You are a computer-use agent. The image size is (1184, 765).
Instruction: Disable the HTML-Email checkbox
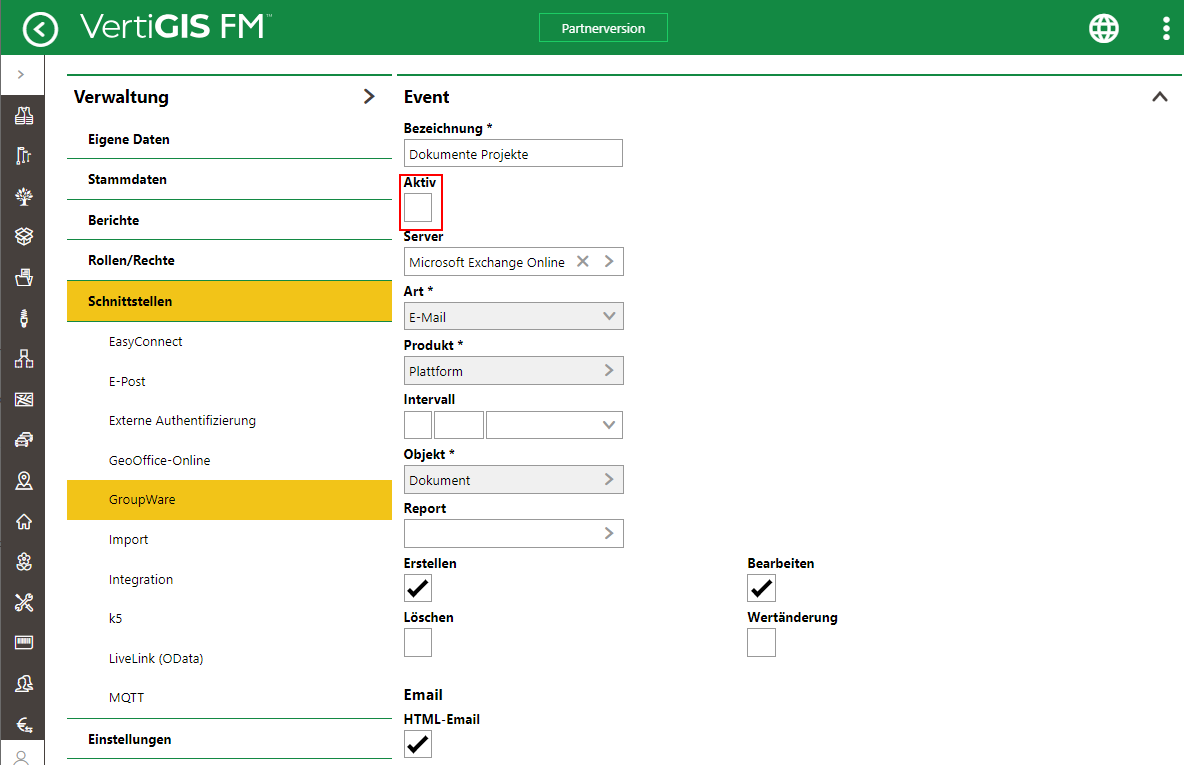pyautogui.click(x=418, y=744)
